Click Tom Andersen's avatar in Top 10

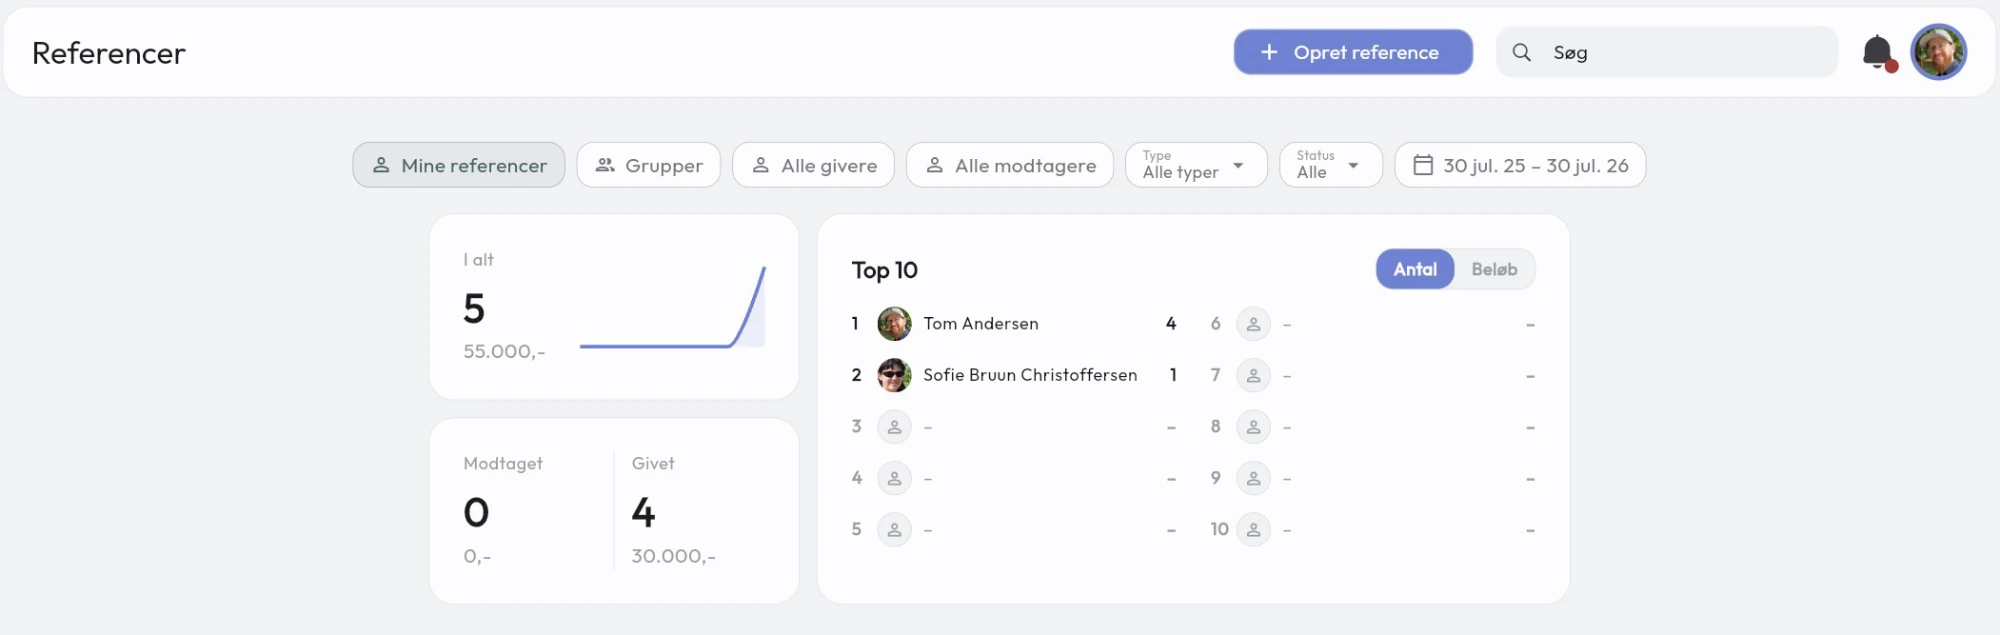point(894,324)
